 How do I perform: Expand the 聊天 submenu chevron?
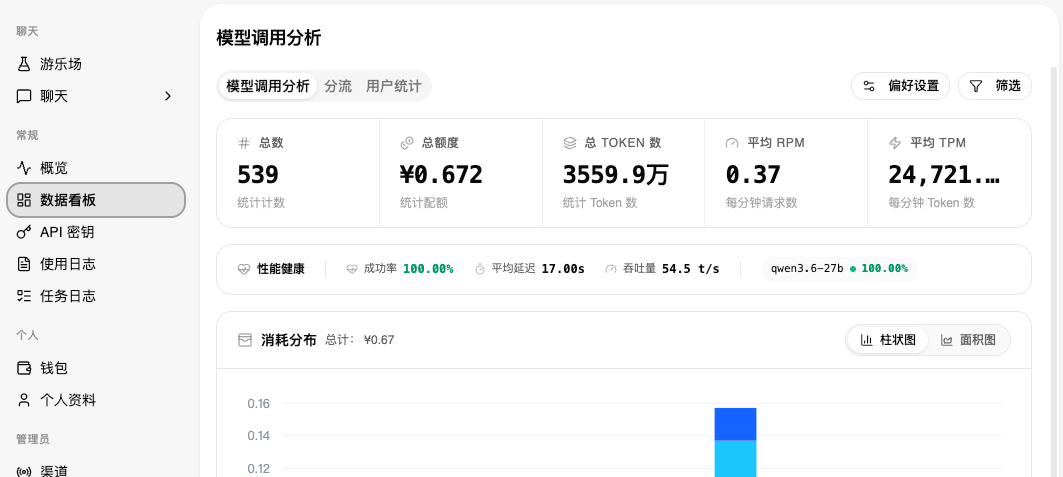click(168, 96)
